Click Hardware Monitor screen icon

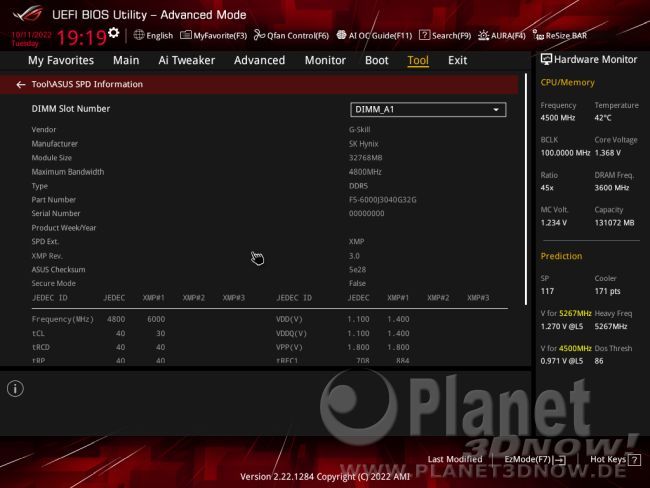click(546, 59)
